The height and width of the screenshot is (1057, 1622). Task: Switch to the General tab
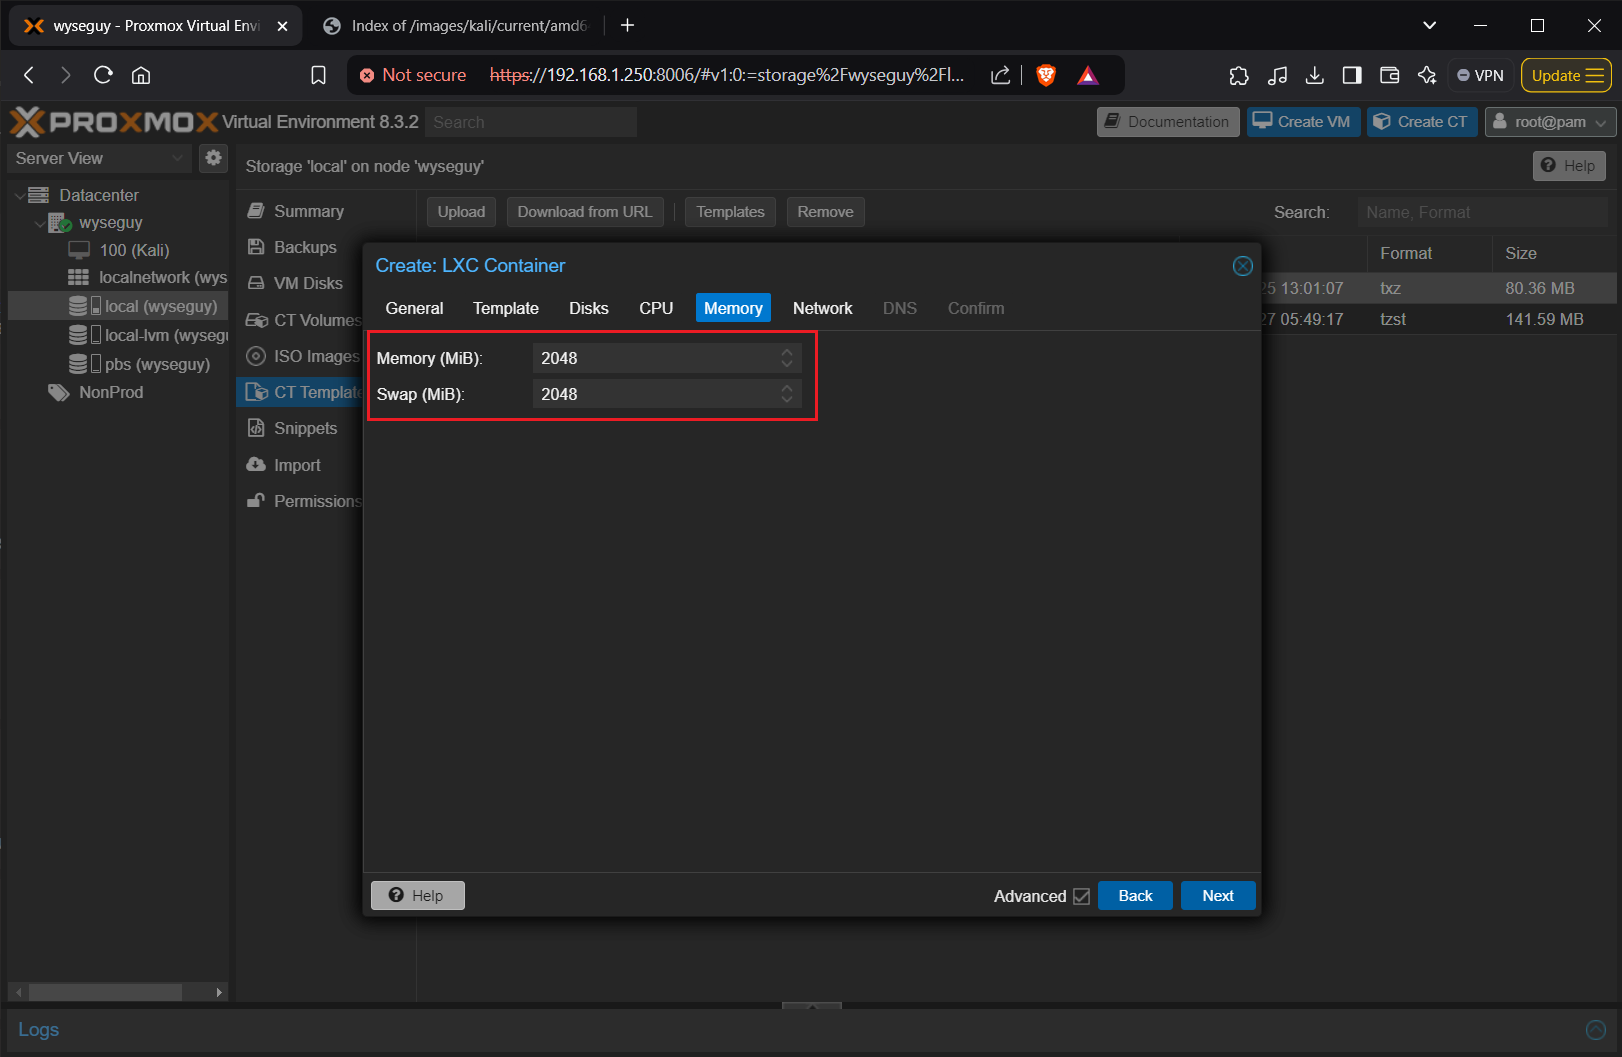(414, 308)
